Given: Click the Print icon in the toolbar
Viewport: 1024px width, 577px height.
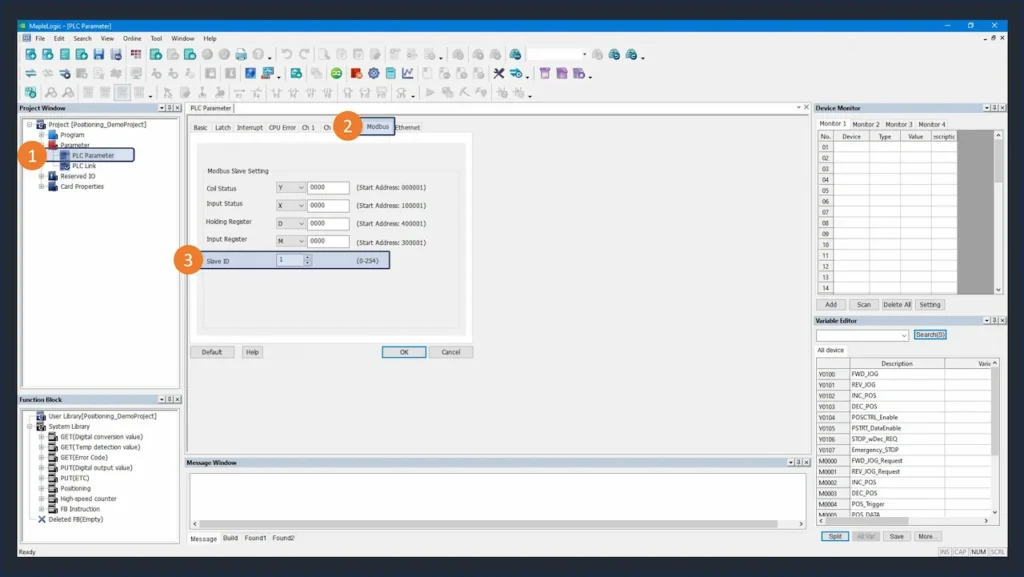Looking at the screenshot, I should point(240,54).
